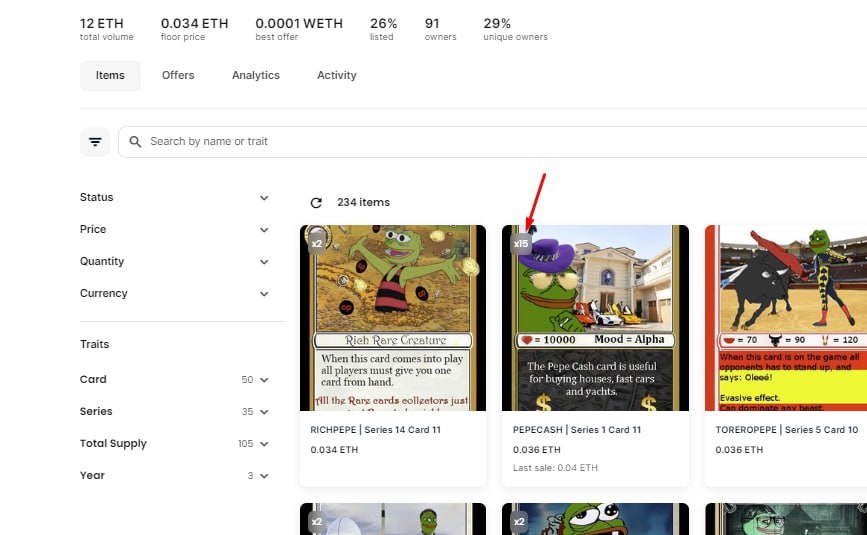Viewport: 867px width, 535px height.
Task: Switch to the Offers tab
Action: tap(178, 75)
